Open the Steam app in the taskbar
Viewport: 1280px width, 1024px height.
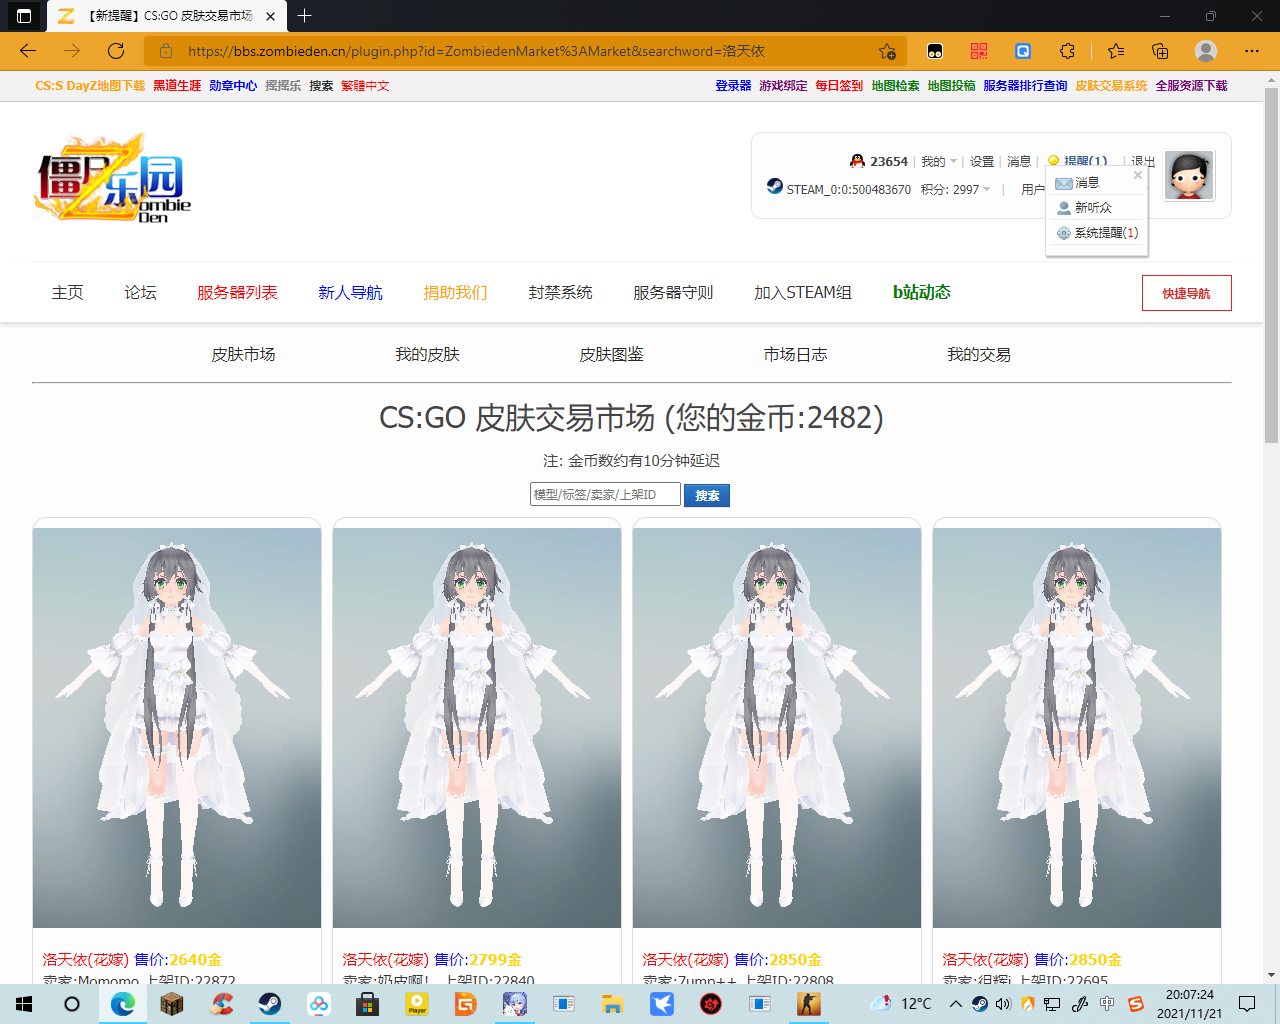pos(270,1004)
